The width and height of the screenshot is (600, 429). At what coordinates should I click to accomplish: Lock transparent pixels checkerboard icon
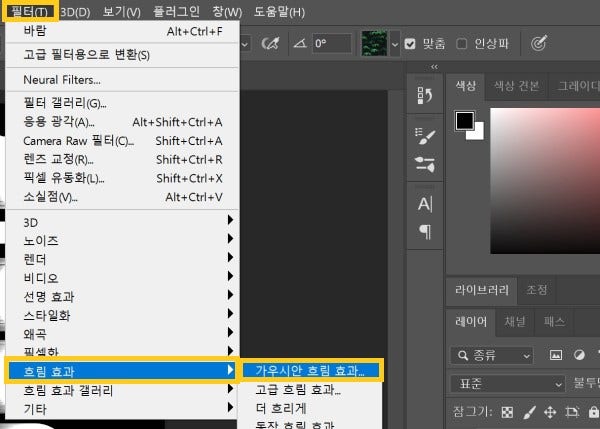[507, 412]
